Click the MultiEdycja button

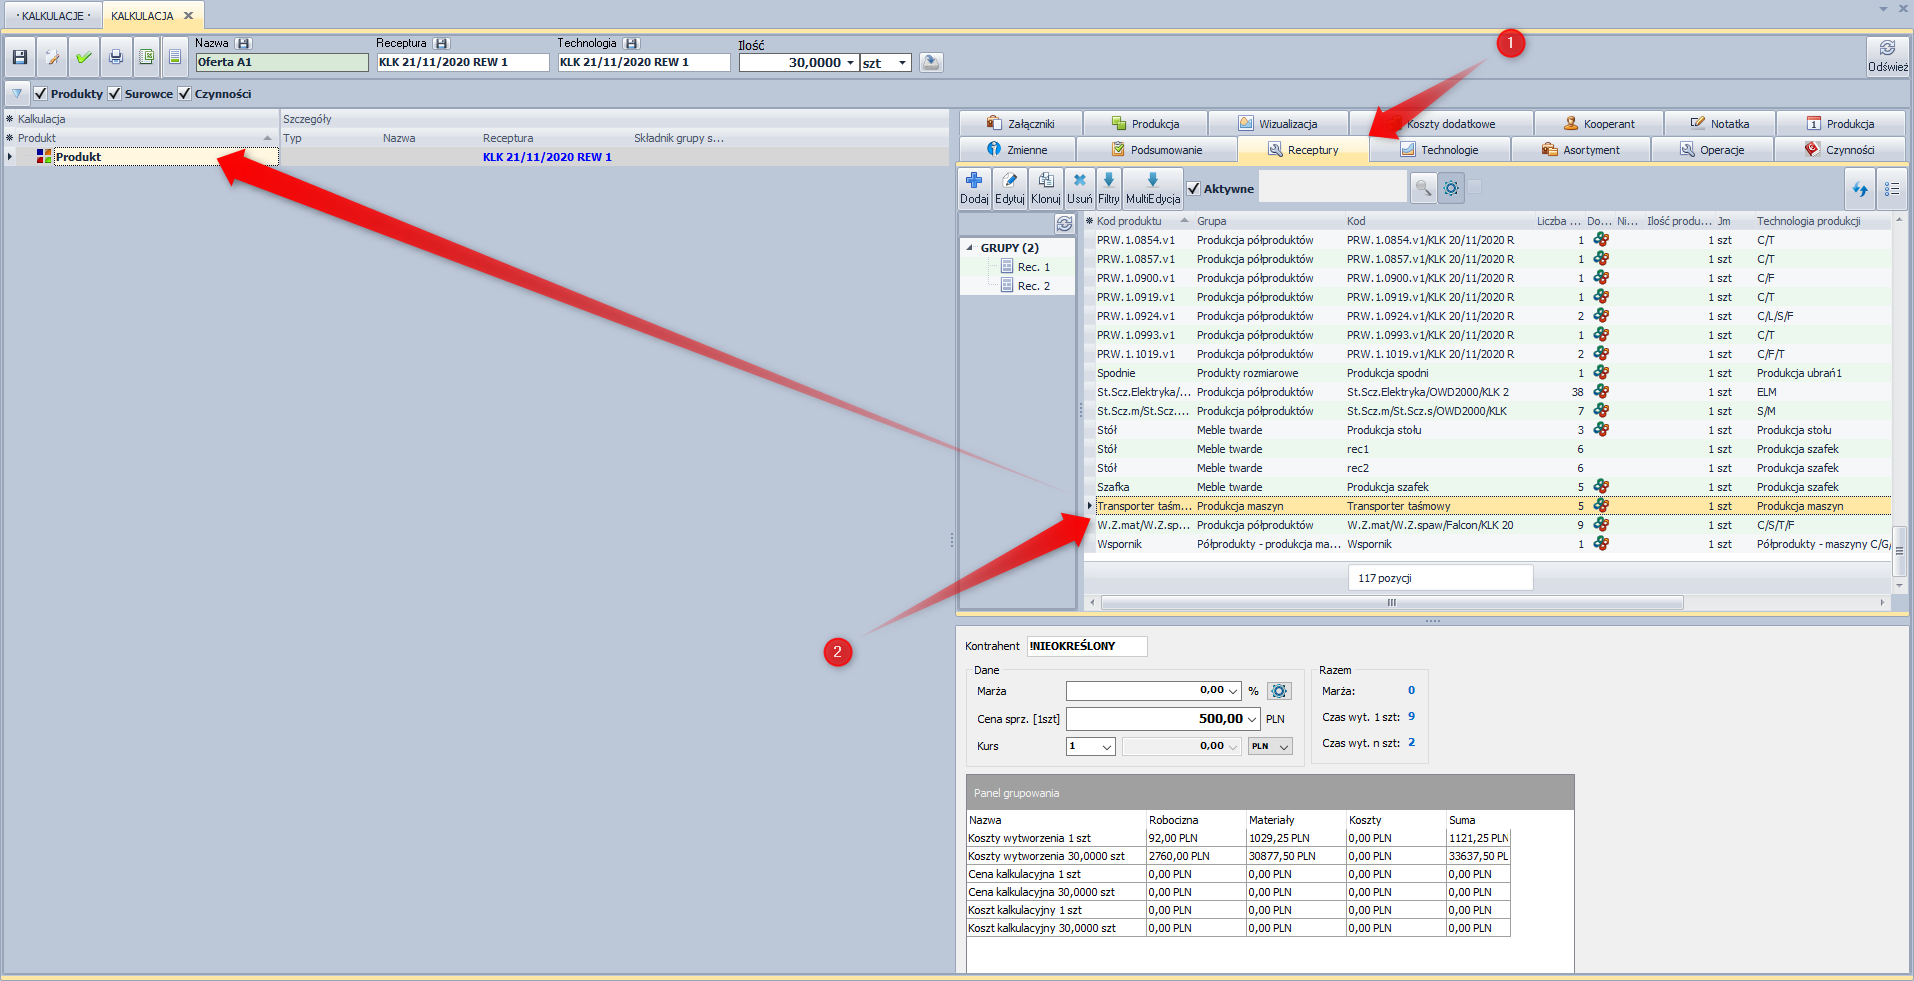tap(1152, 187)
